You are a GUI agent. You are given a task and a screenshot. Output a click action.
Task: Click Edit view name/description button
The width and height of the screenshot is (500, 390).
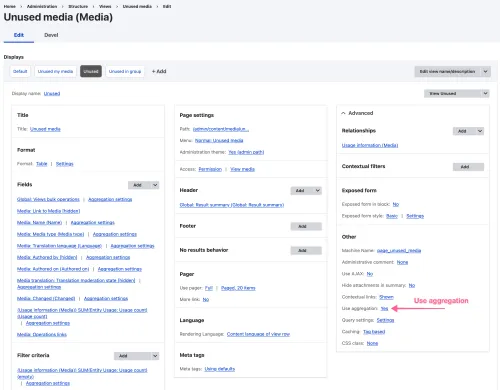447,71
